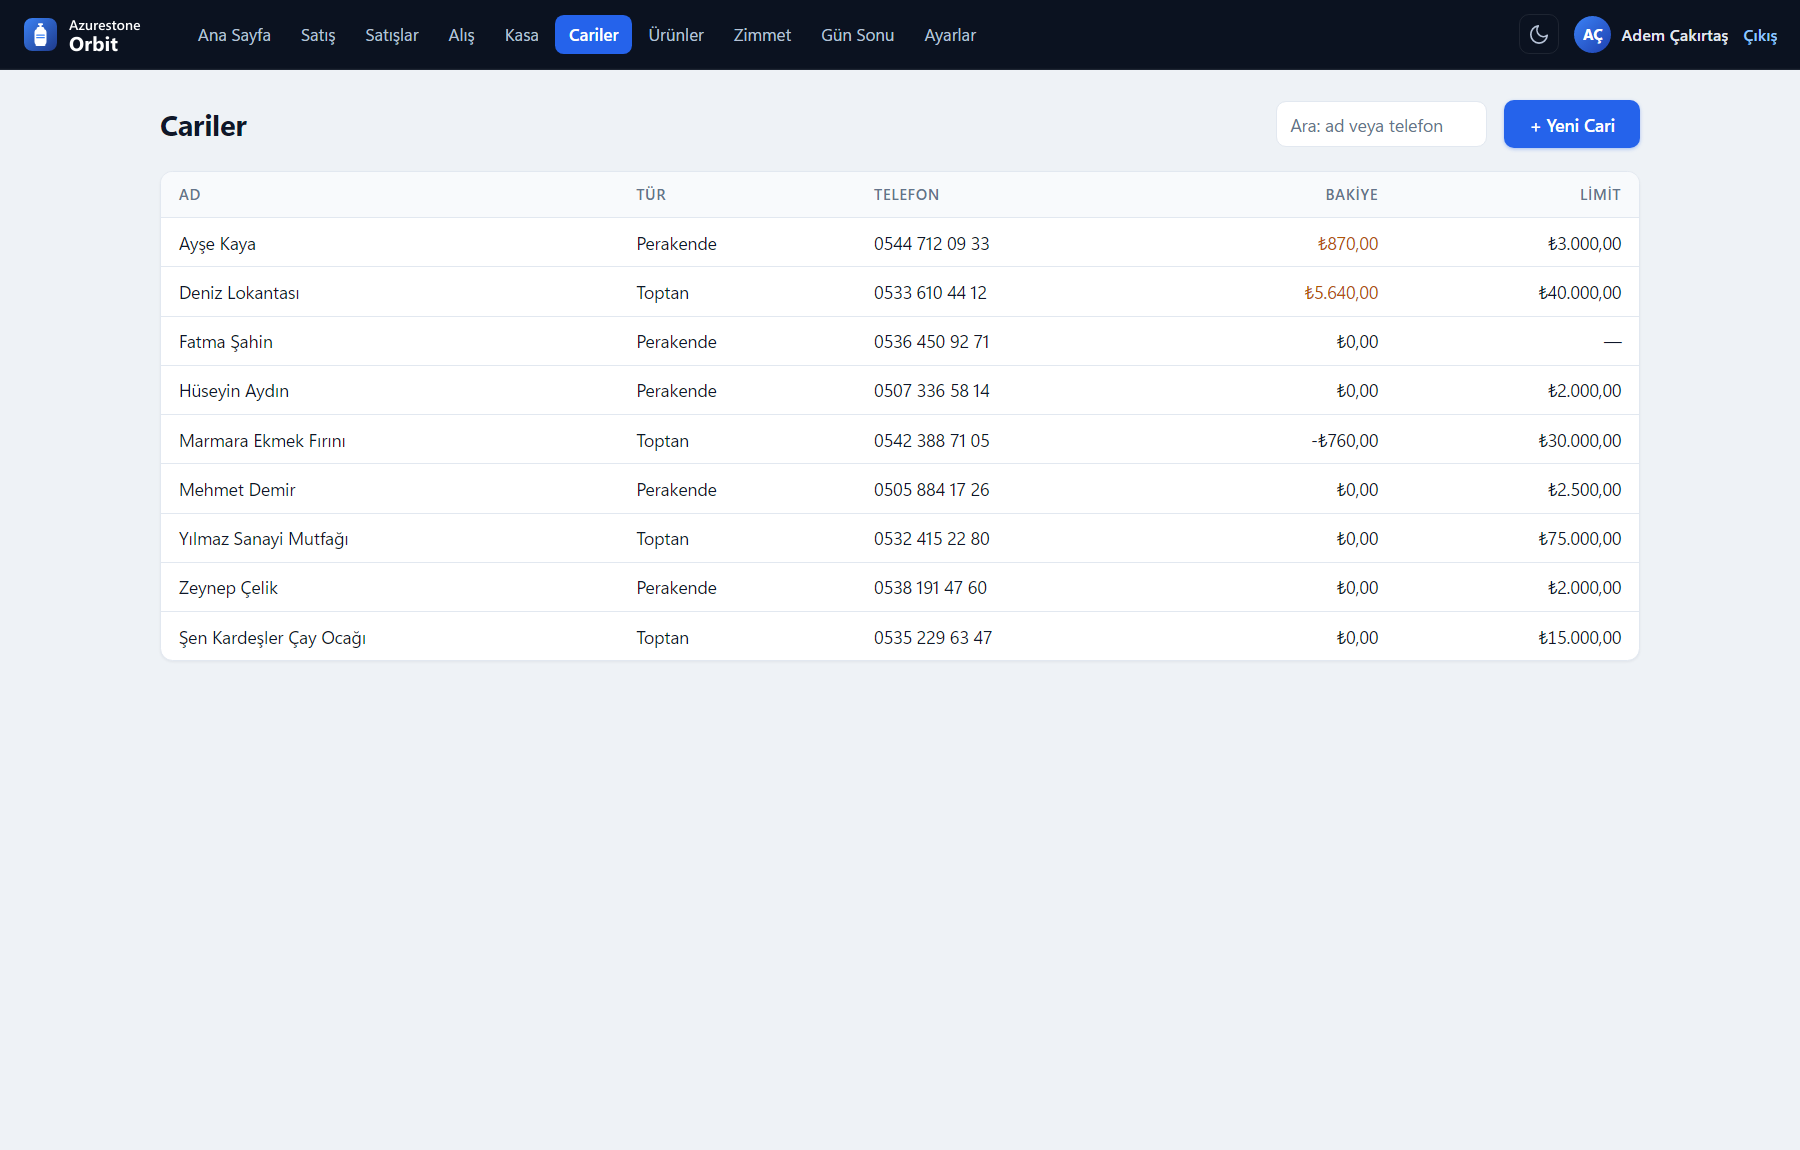Click phone number 0538 191 47 60
The height and width of the screenshot is (1150, 1800).
click(x=930, y=588)
